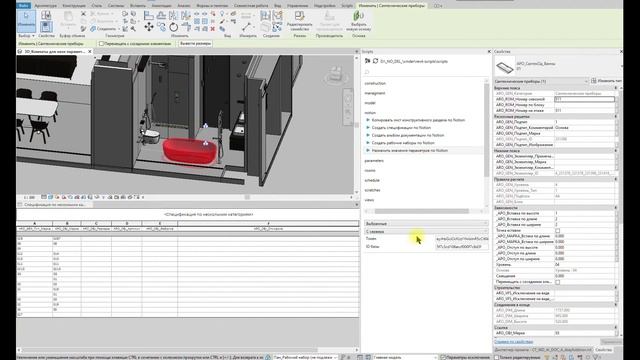This screenshot has width=640, height=360.
Task: Toggle Только редактируемые checkbox in status bar
Action: click(x=497, y=357)
